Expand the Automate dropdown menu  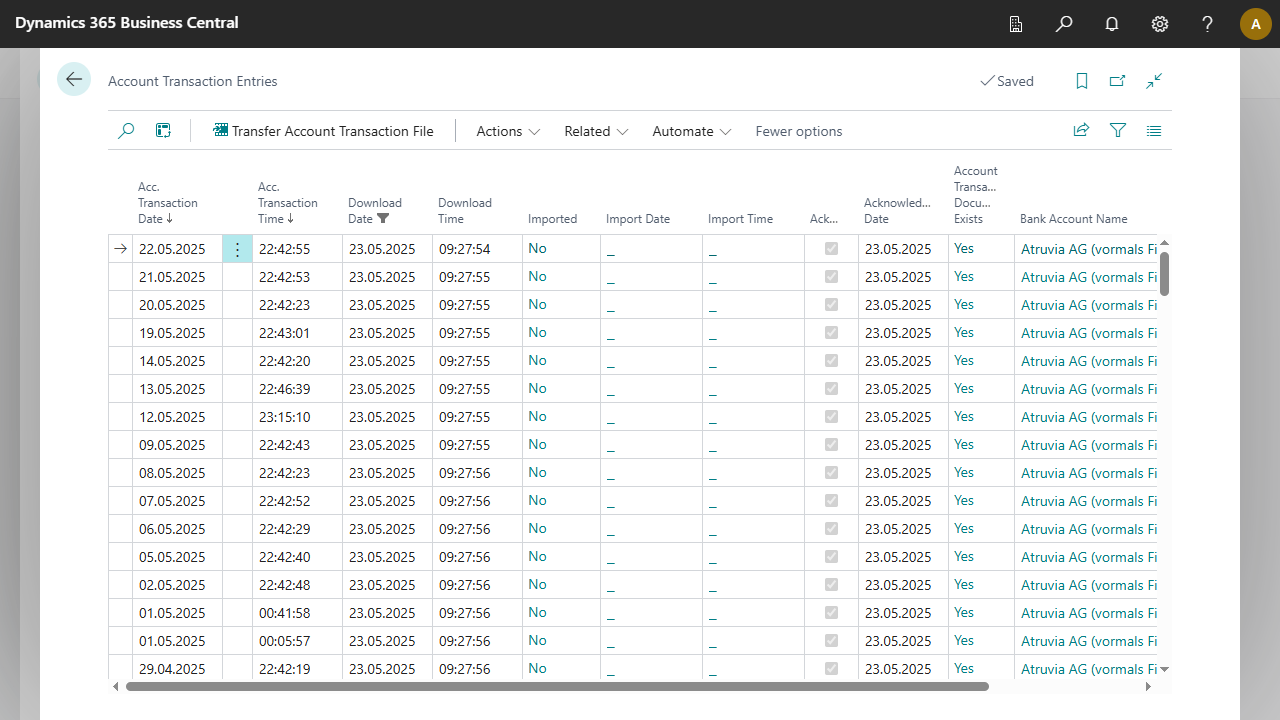coord(691,131)
